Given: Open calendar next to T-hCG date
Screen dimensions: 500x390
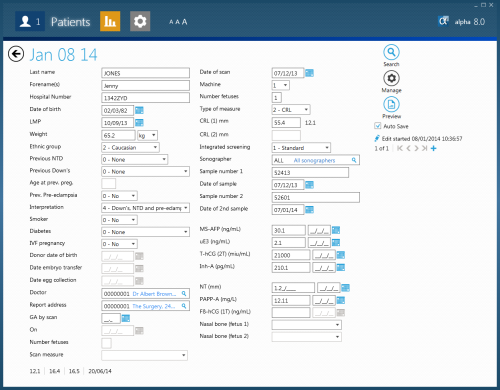Looking at the screenshot, I should [x=341, y=255].
